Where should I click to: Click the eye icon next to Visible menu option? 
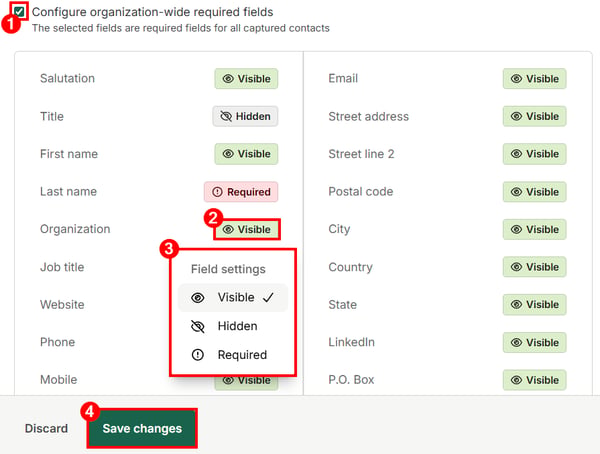click(197, 297)
